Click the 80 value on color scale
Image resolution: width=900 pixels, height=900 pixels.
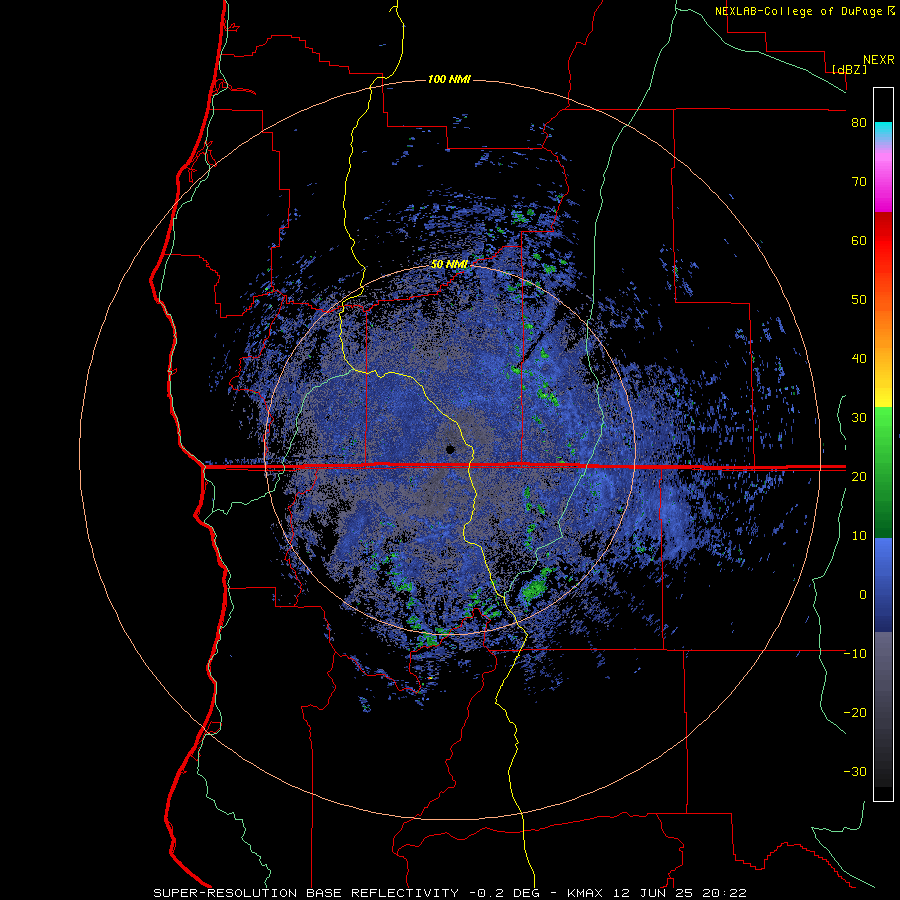(x=859, y=123)
